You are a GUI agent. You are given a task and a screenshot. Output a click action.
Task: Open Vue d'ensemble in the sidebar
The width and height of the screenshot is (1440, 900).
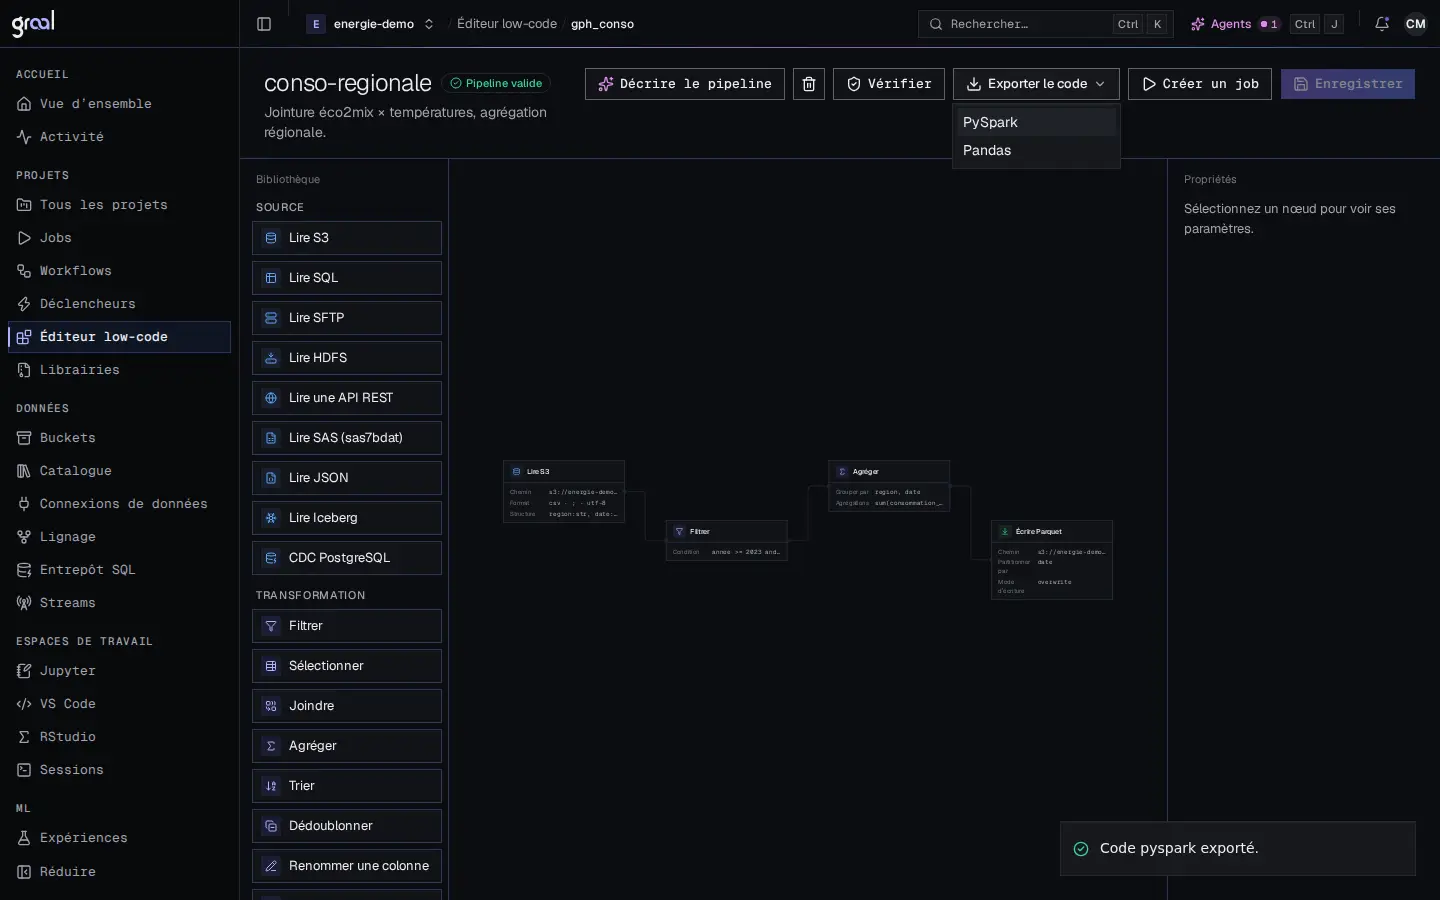tap(119, 104)
